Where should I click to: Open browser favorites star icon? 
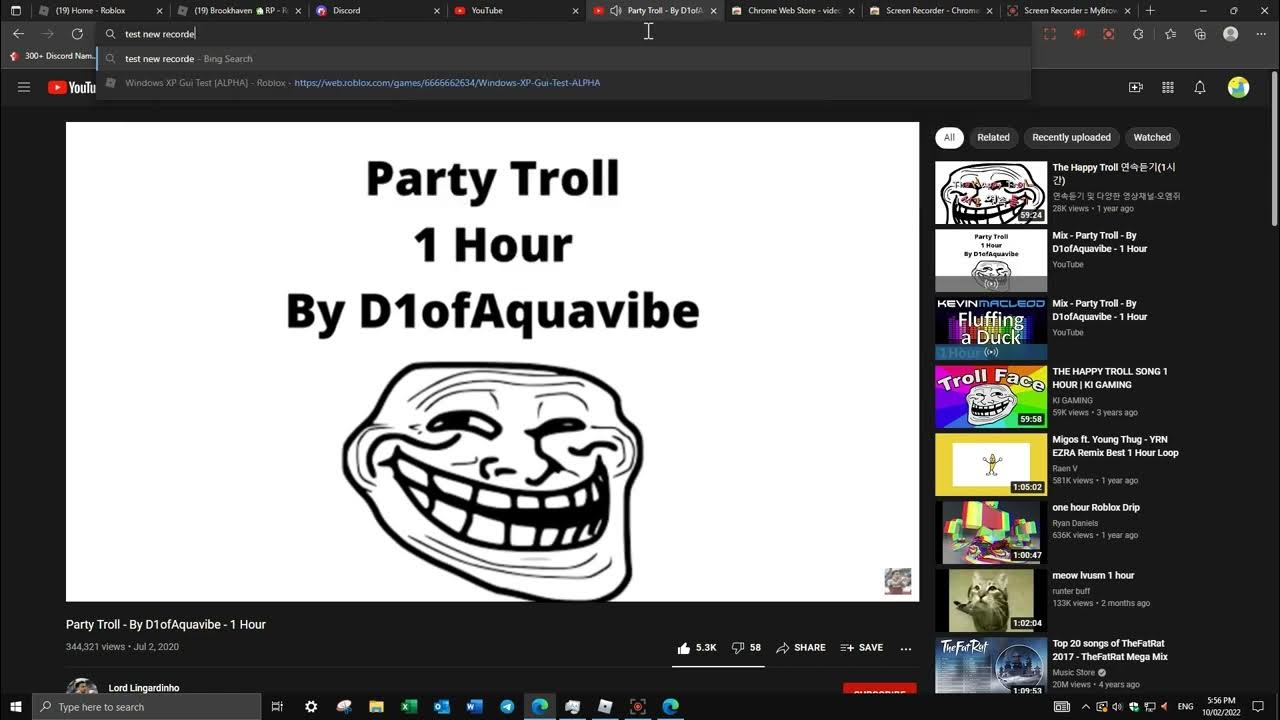pyautogui.click(x=1170, y=33)
